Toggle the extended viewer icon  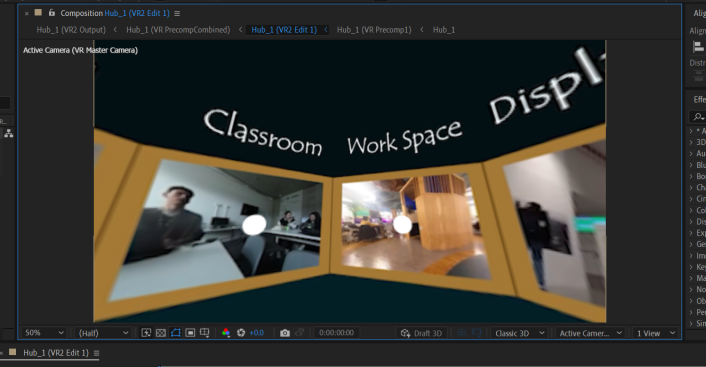point(476,333)
